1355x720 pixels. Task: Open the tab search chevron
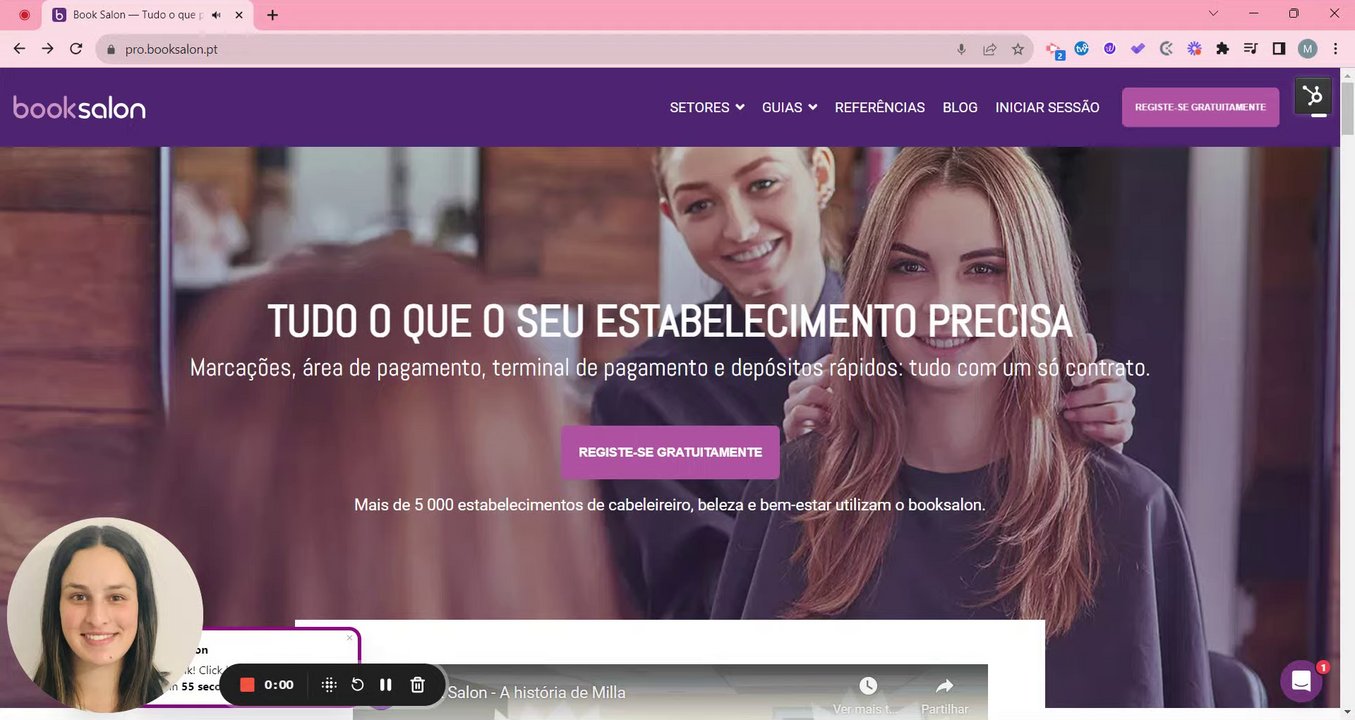pos(1213,14)
